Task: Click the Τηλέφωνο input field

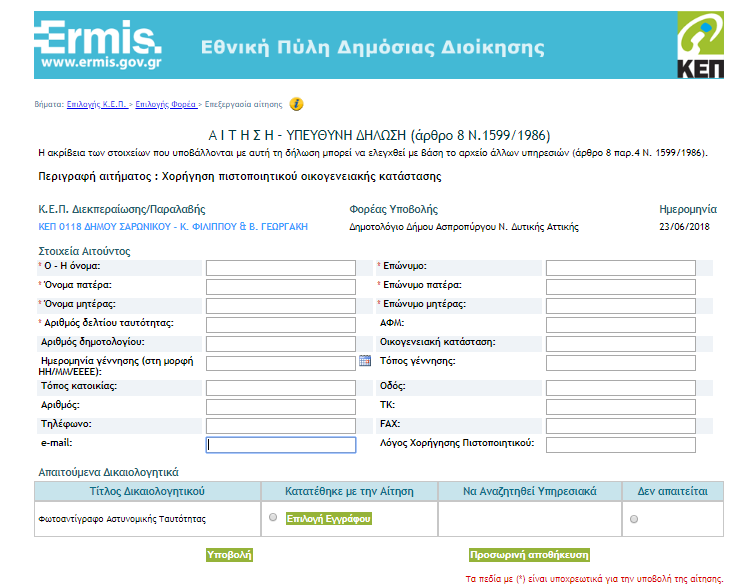Action: tap(280, 426)
